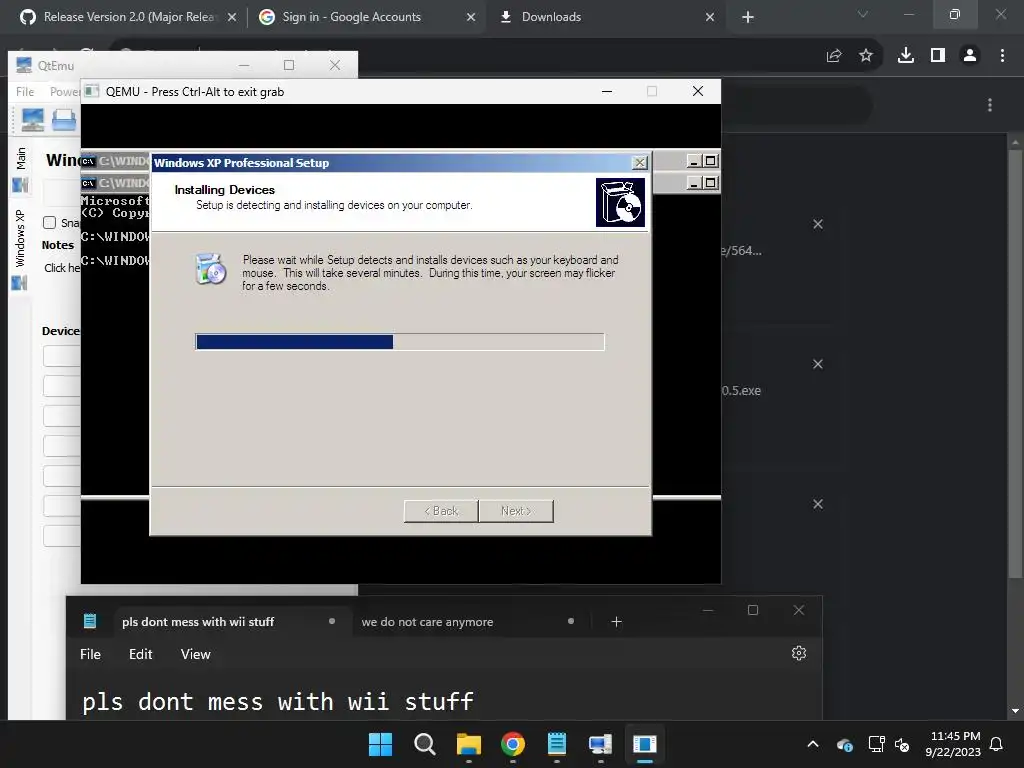The height and width of the screenshot is (768, 1024).
Task: Remove the third download entry
Action: pyautogui.click(x=818, y=504)
